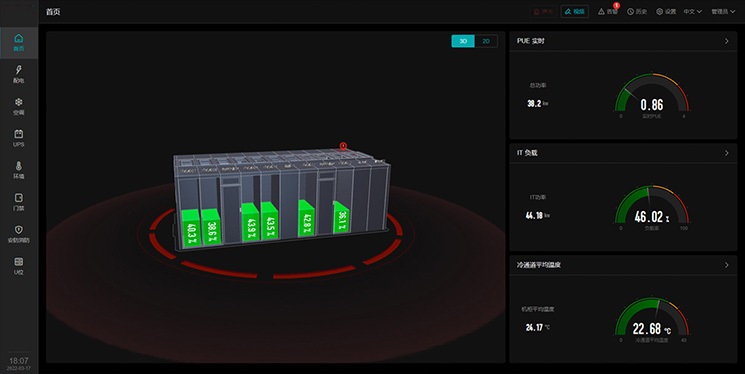The height and width of the screenshot is (374, 745).
Task: Select the 首页 home icon in sidebar
Action: (x=19, y=42)
